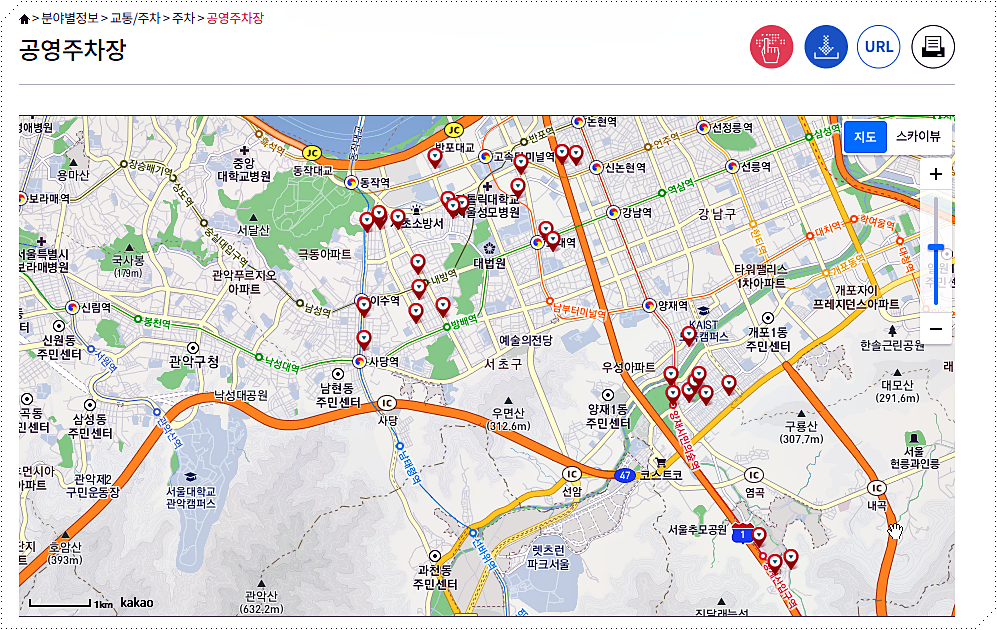The width and height of the screenshot is (997, 630).
Task: Select marker directly above 사당역
Action: 364,339
